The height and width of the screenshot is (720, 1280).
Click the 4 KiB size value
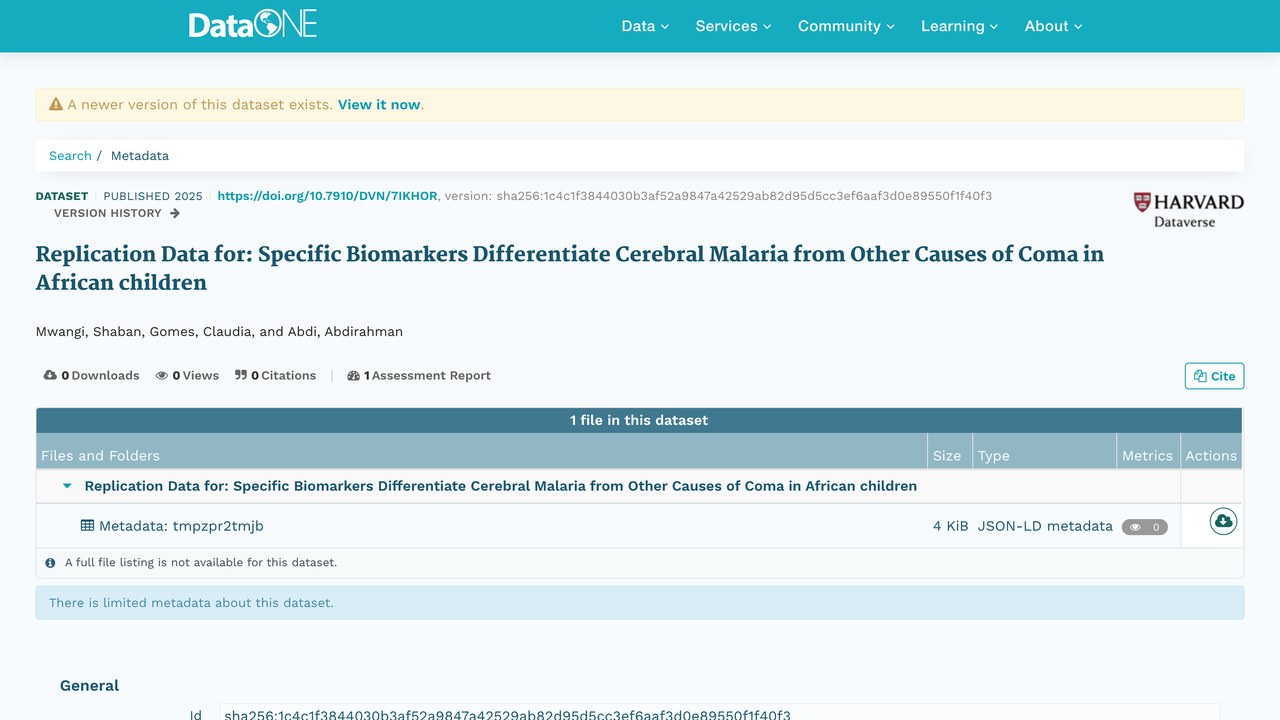point(951,526)
